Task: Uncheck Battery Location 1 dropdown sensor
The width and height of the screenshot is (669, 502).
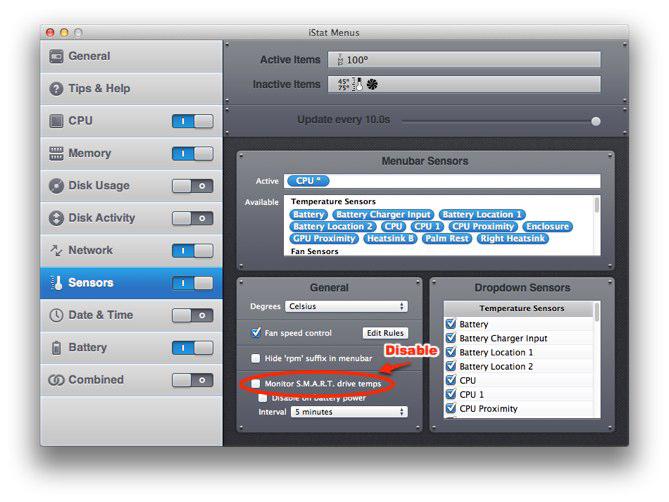Action: [451, 352]
